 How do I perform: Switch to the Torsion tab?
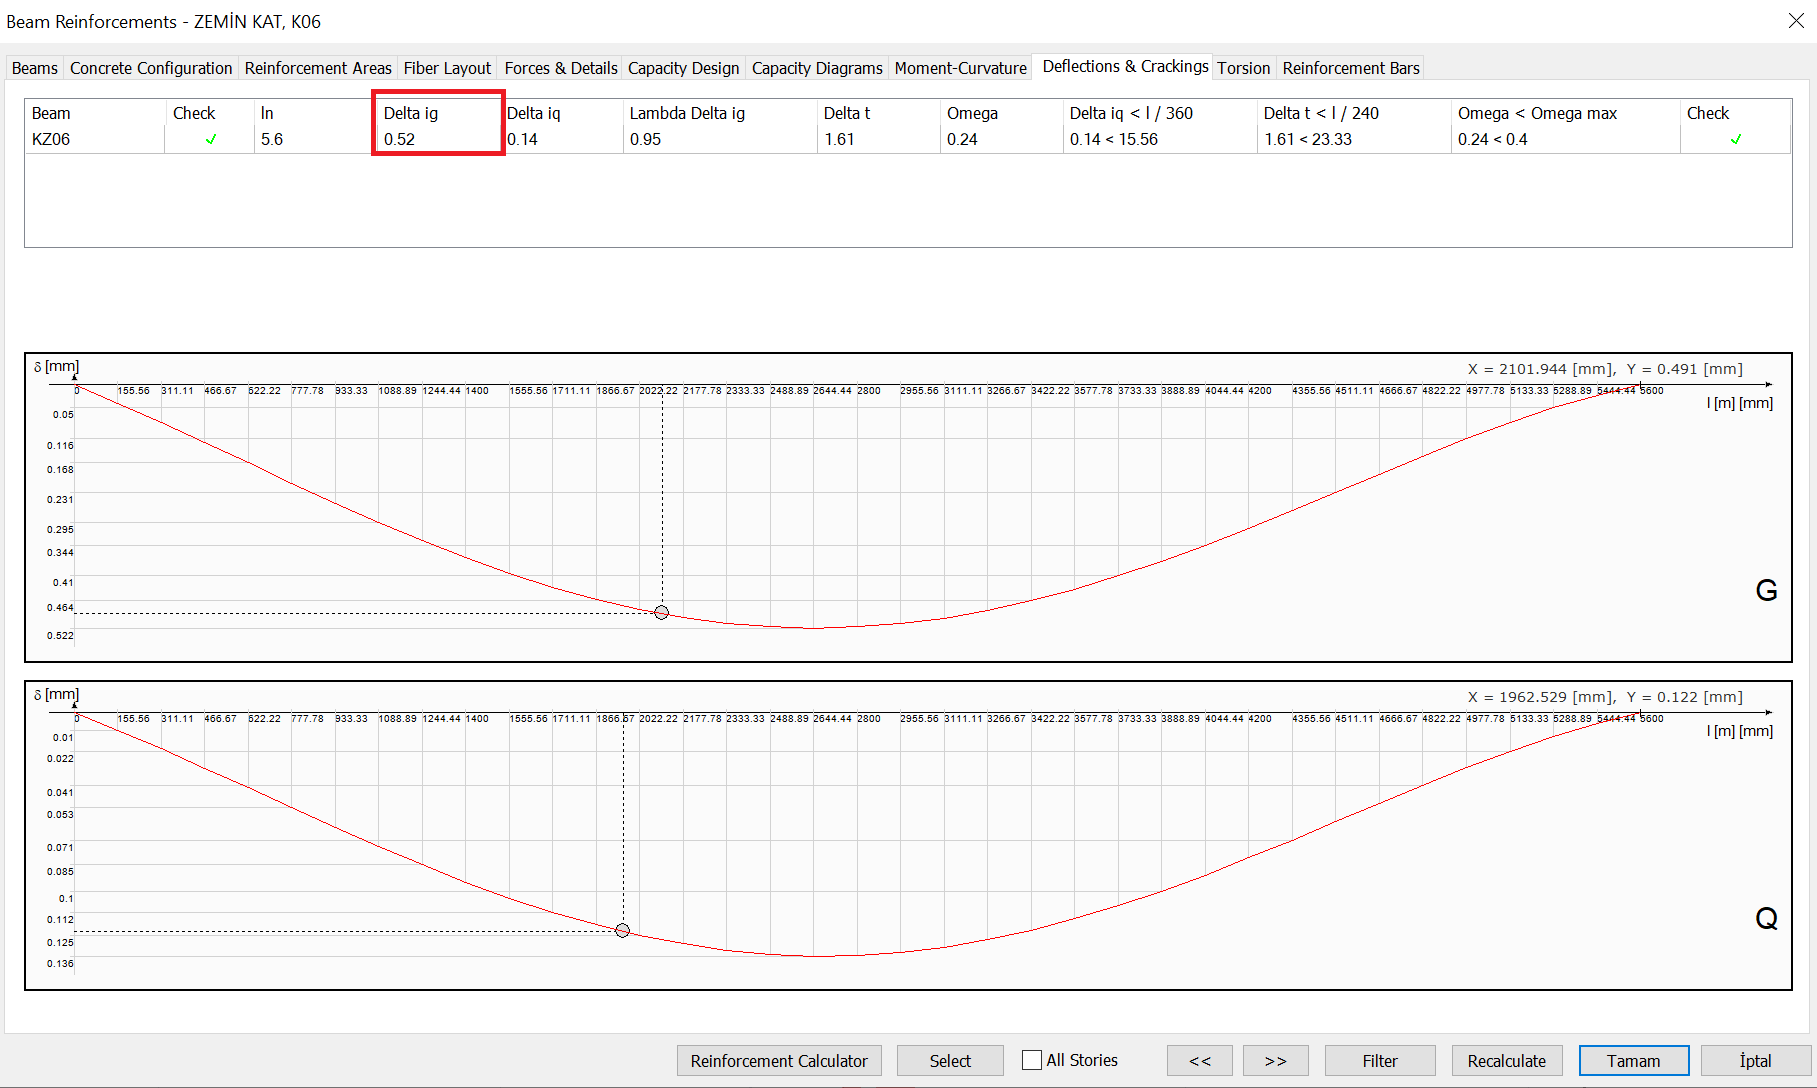point(1243,68)
